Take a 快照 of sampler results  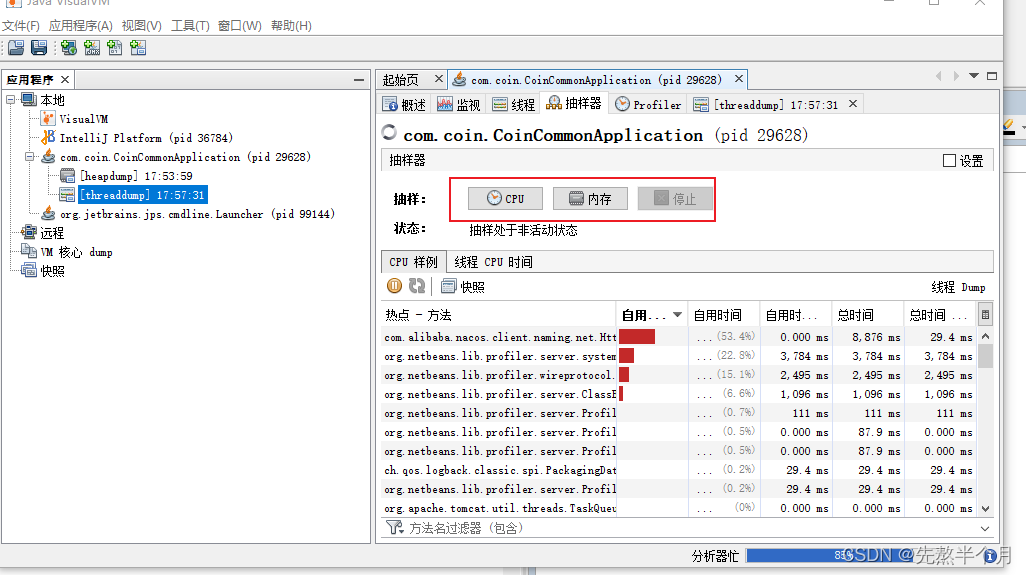(463, 287)
